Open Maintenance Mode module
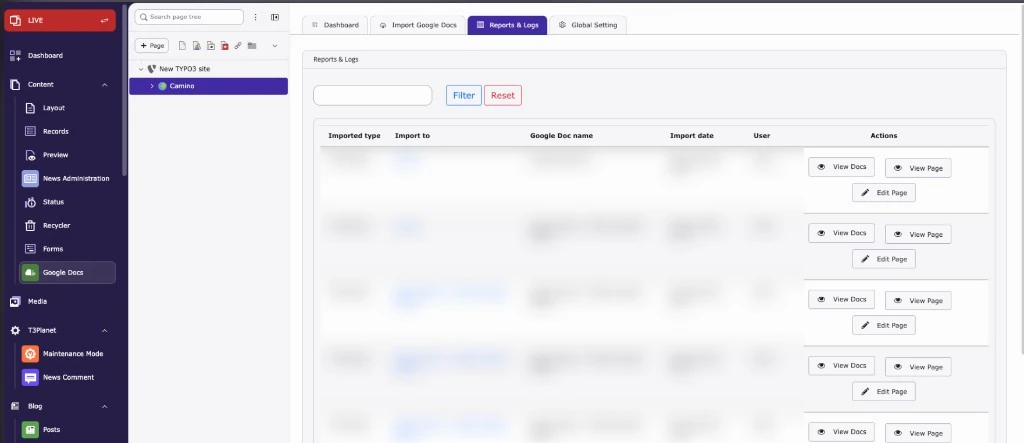Screen dimensions: 1024x443 coord(67,353)
